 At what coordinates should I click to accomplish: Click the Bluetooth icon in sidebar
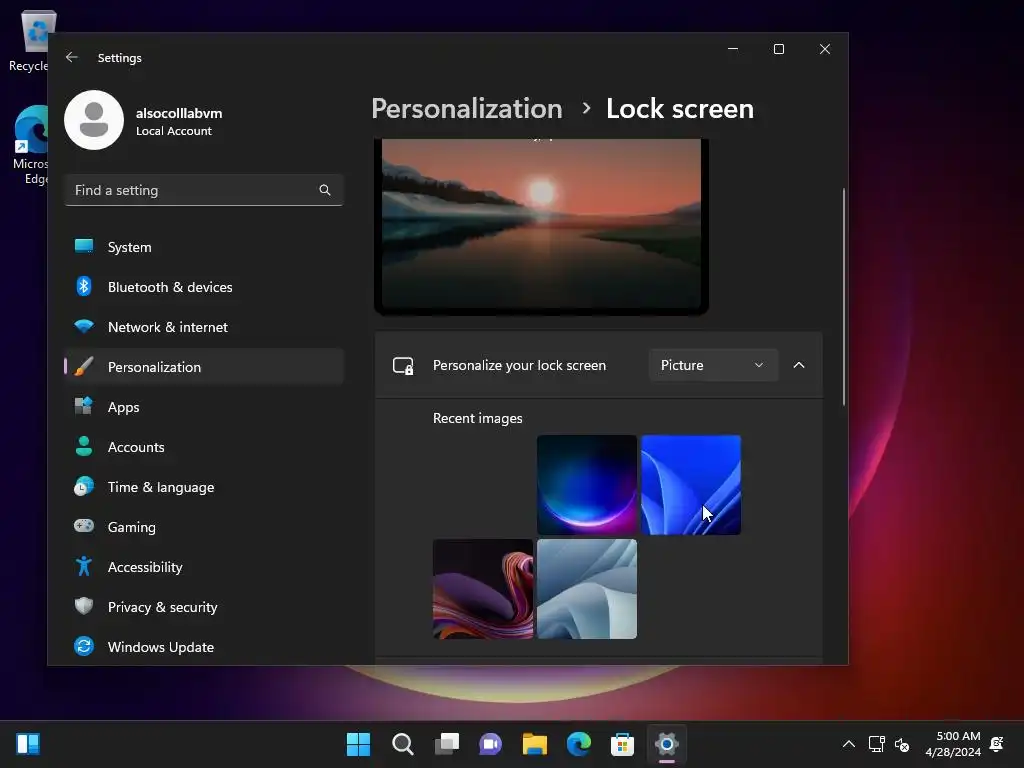pyautogui.click(x=84, y=286)
